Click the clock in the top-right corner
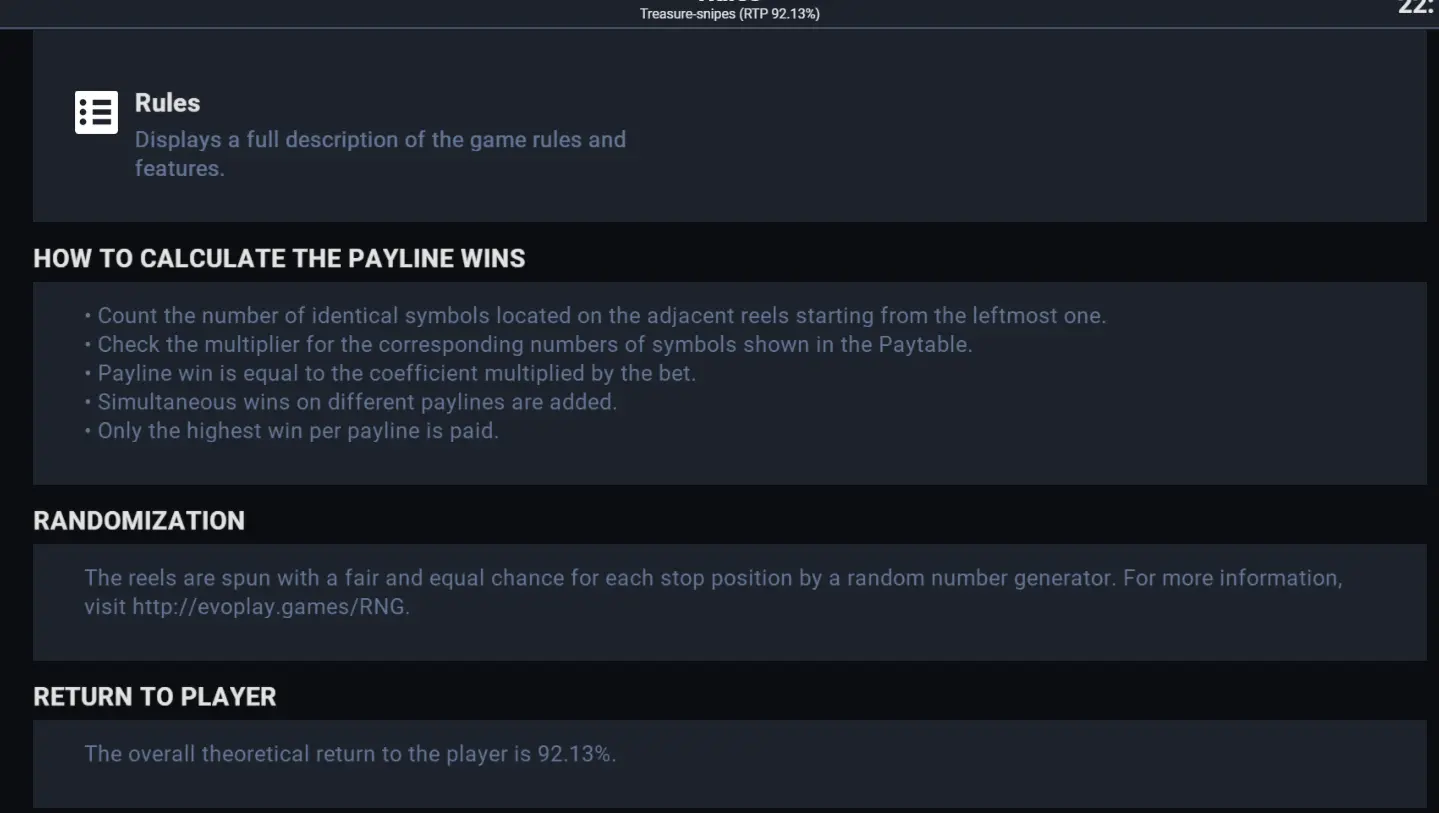The height and width of the screenshot is (813, 1439). pyautogui.click(x=1418, y=7)
